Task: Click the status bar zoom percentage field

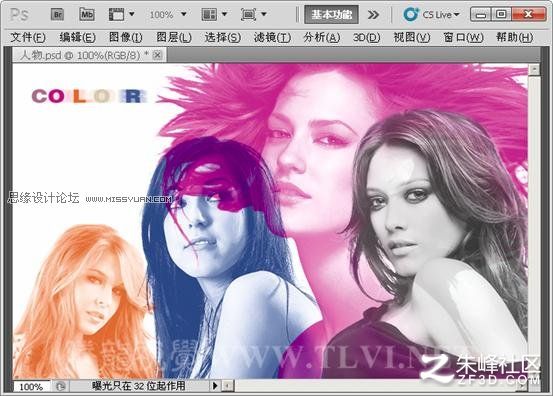Action: click(x=32, y=386)
